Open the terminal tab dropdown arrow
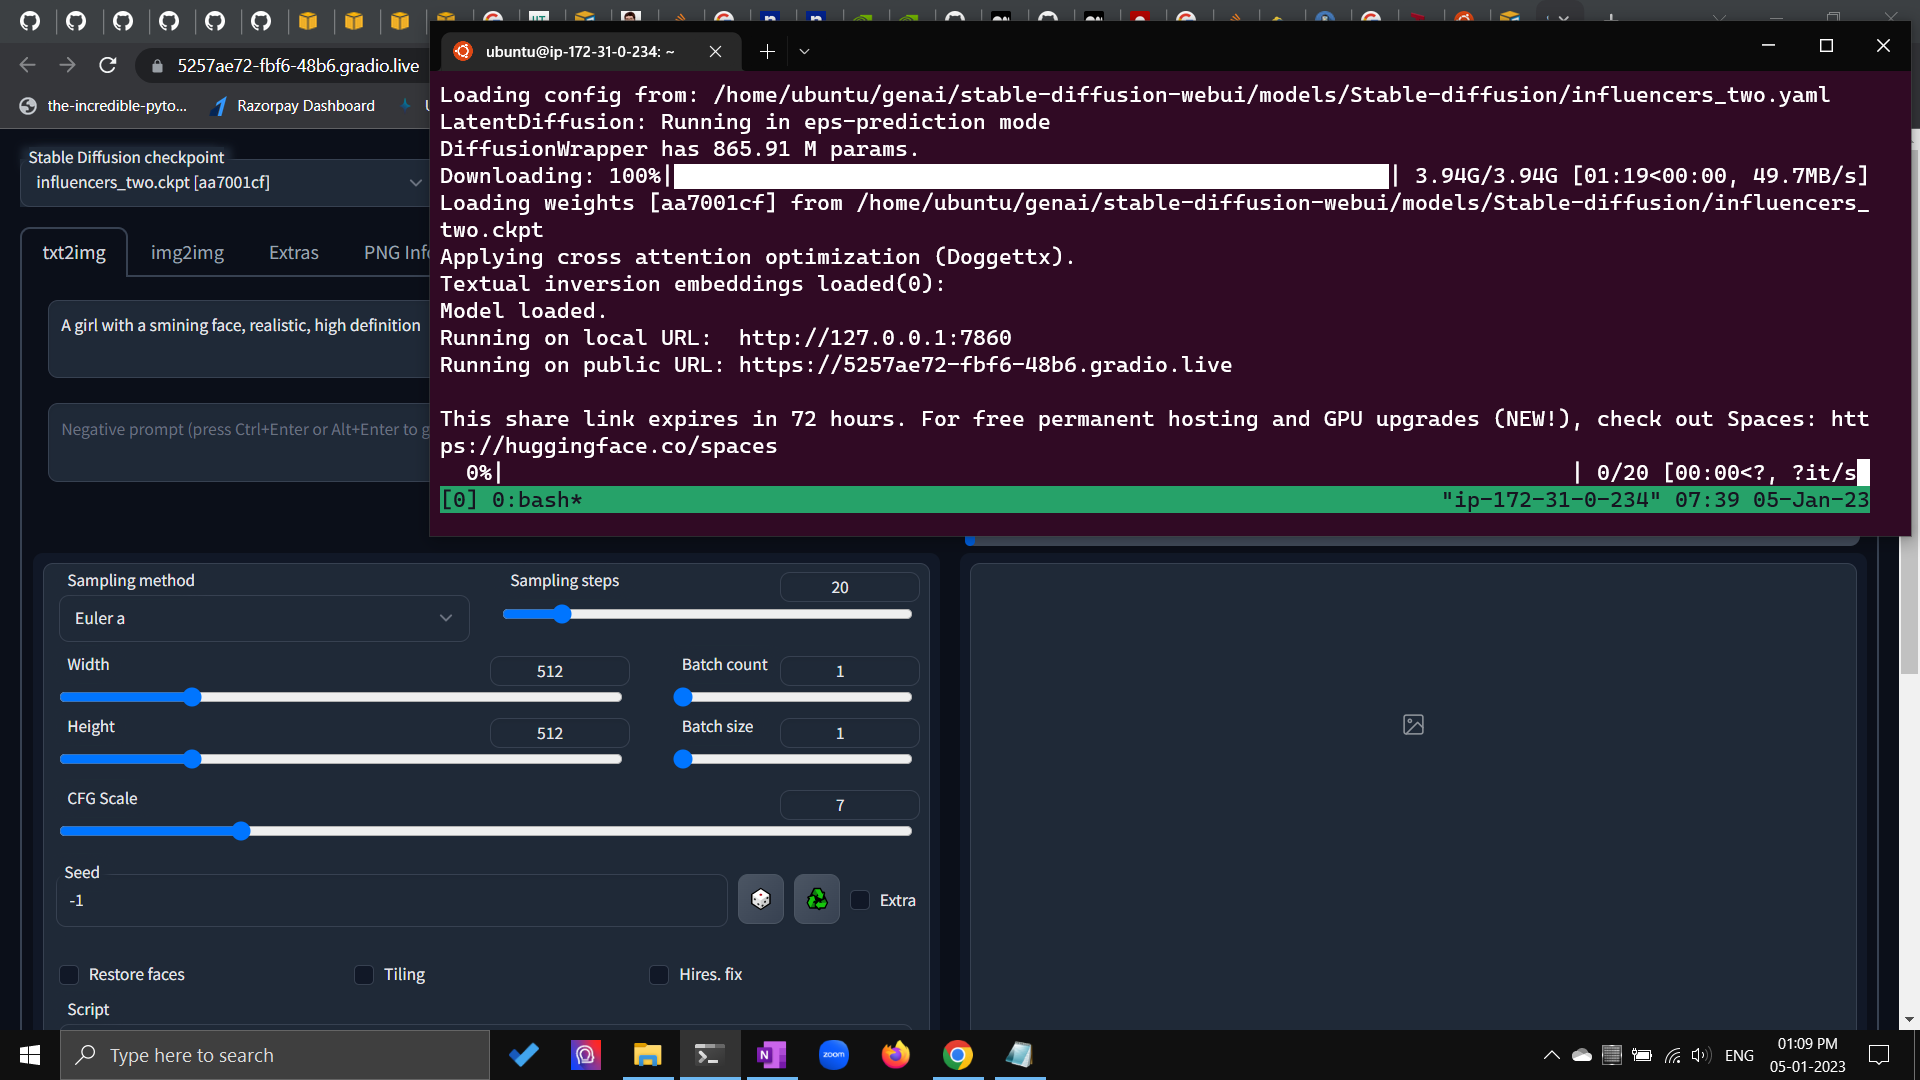Image resolution: width=1920 pixels, height=1080 pixels. [804, 51]
